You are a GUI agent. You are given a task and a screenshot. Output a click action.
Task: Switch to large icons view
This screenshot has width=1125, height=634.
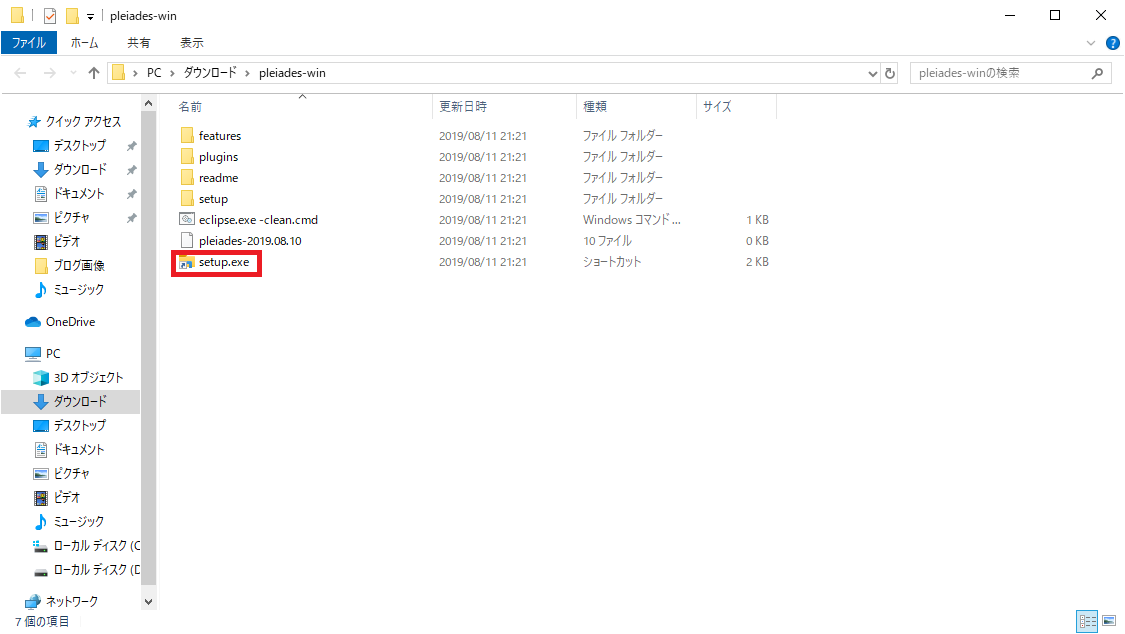pos(1109,620)
